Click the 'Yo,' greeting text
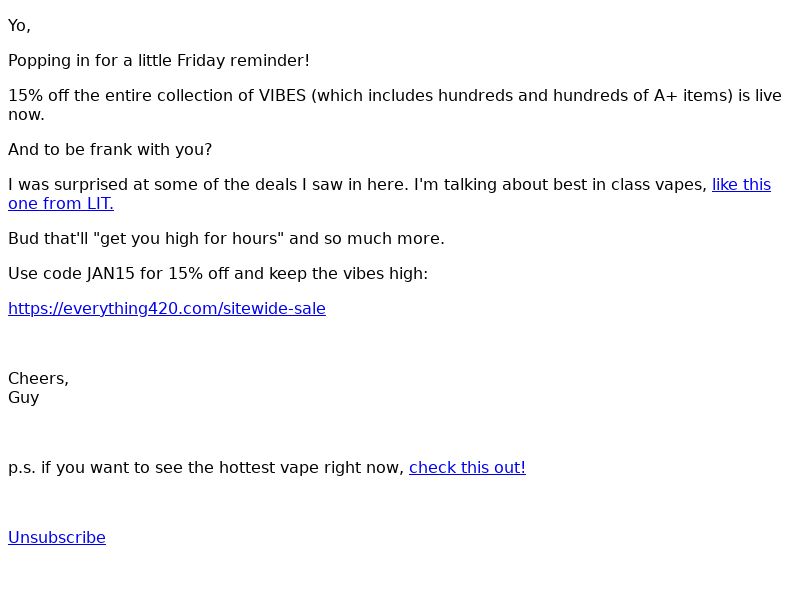The width and height of the screenshot is (800, 600). (x=19, y=26)
